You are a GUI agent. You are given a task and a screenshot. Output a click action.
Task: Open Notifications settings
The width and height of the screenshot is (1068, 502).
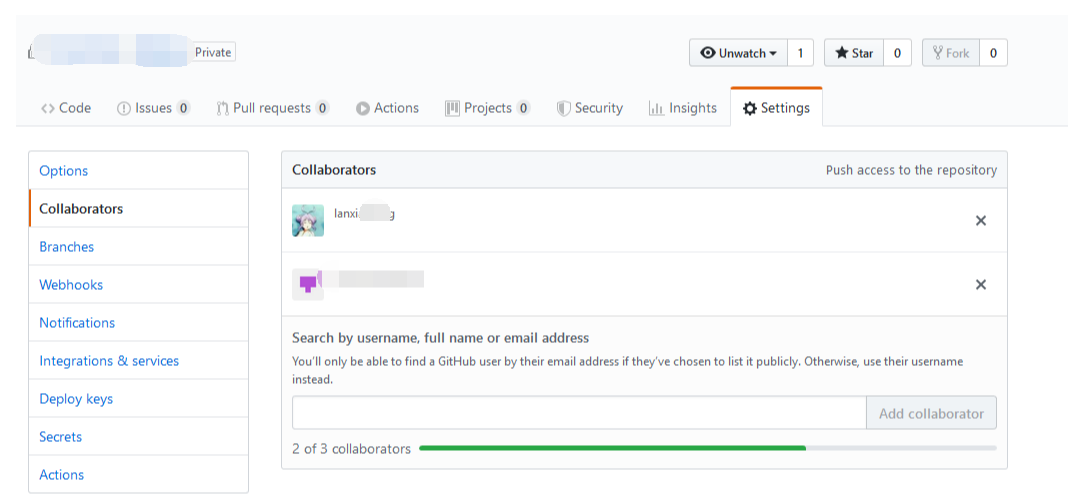(x=138, y=323)
